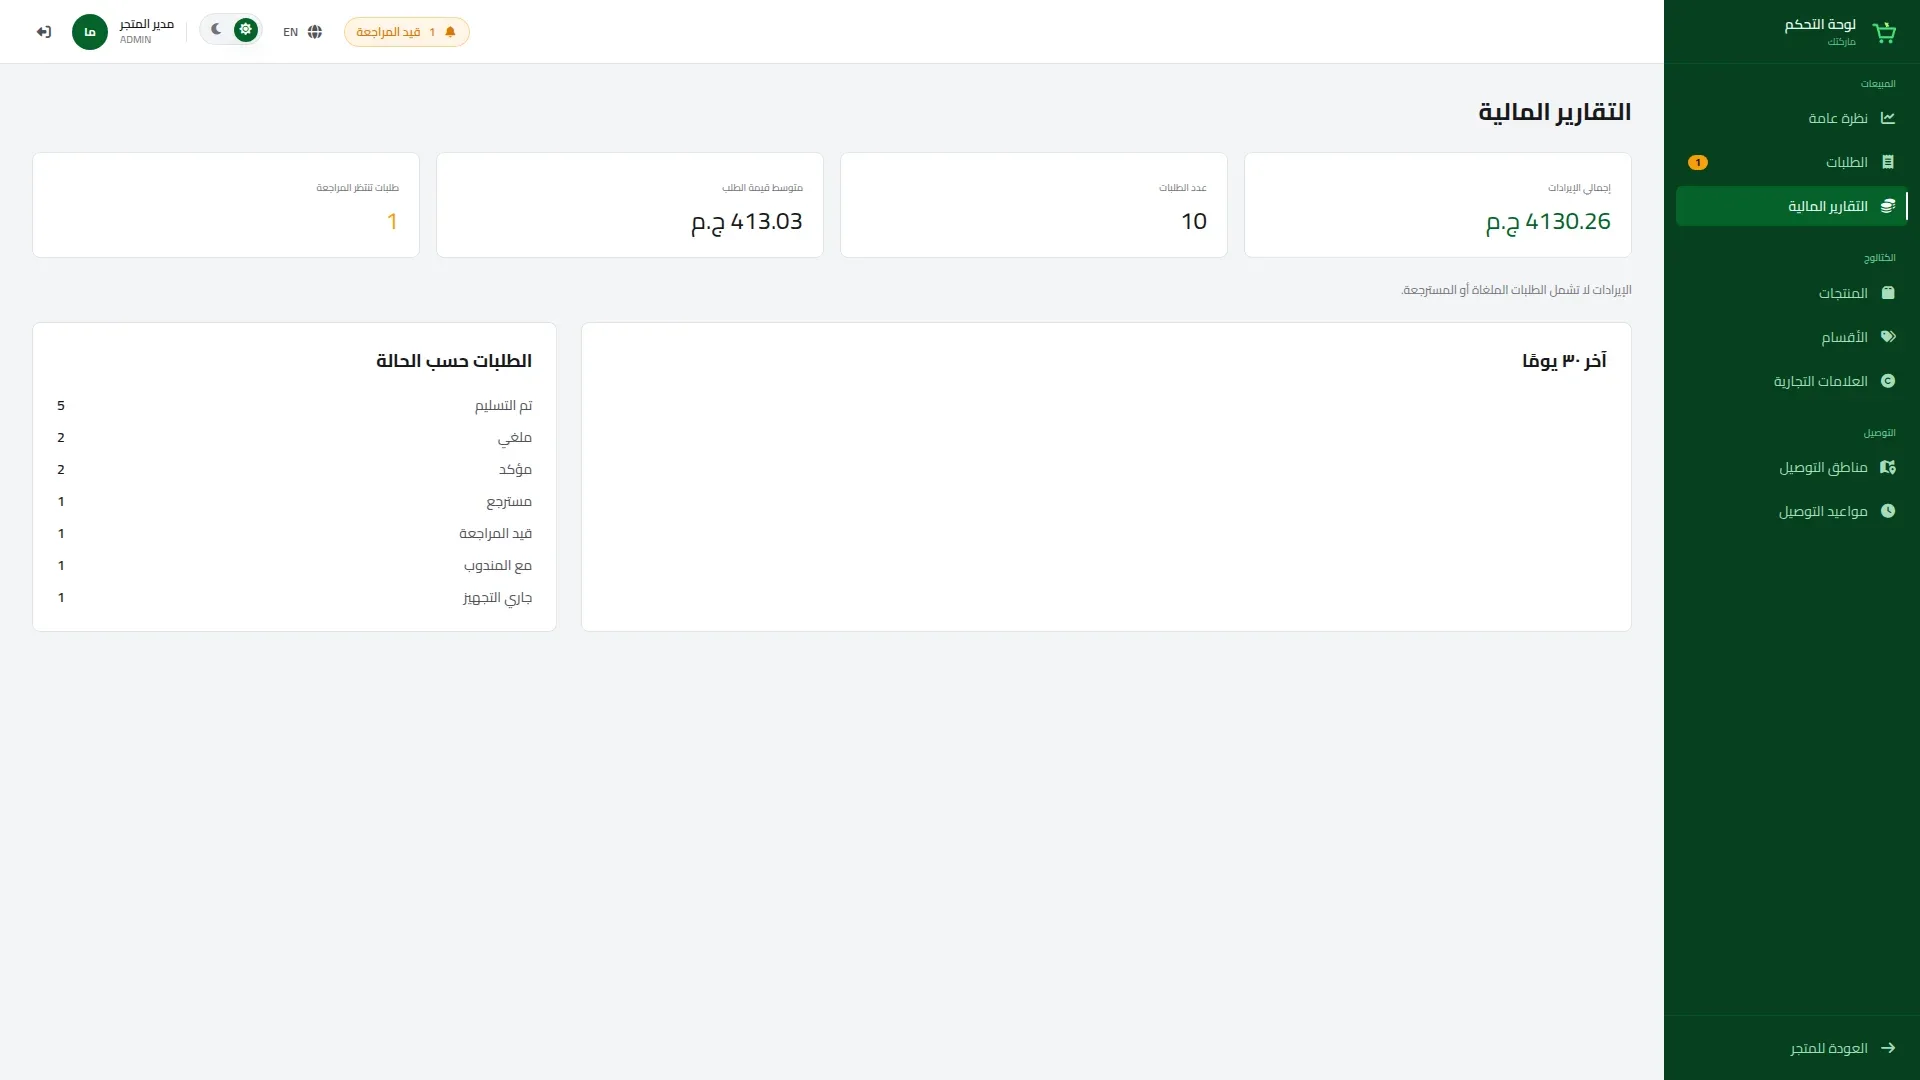Click the orders receipt icon in sidebar

point(1888,162)
